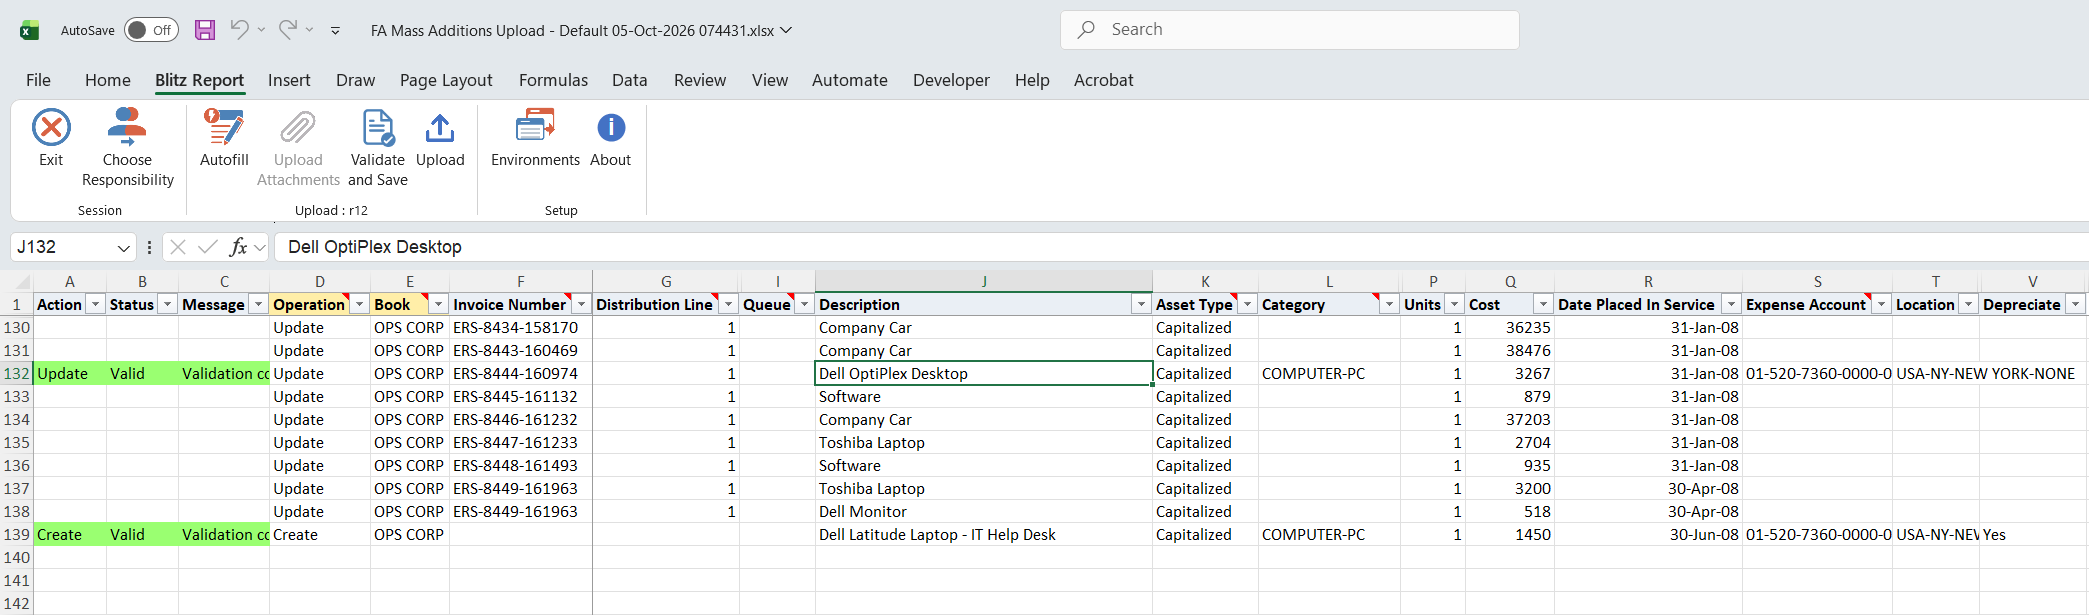This screenshot has width=2089, height=615.
Task: Open the Cost column filter dropdown
Action: tap(1543, 304)
